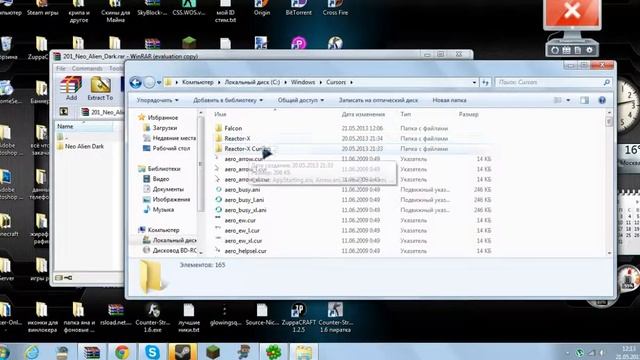Select Музыка library in the navigation pane
640x360 pixels.
click(163, 210)
